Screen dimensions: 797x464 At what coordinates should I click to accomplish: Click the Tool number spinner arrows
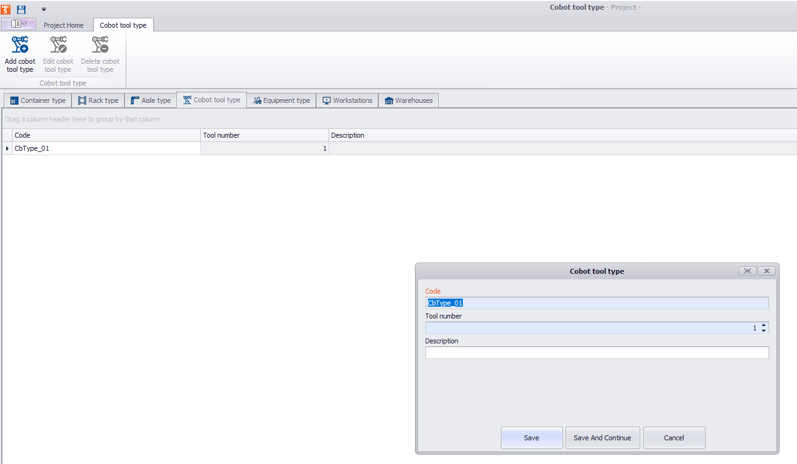point(764,328)
